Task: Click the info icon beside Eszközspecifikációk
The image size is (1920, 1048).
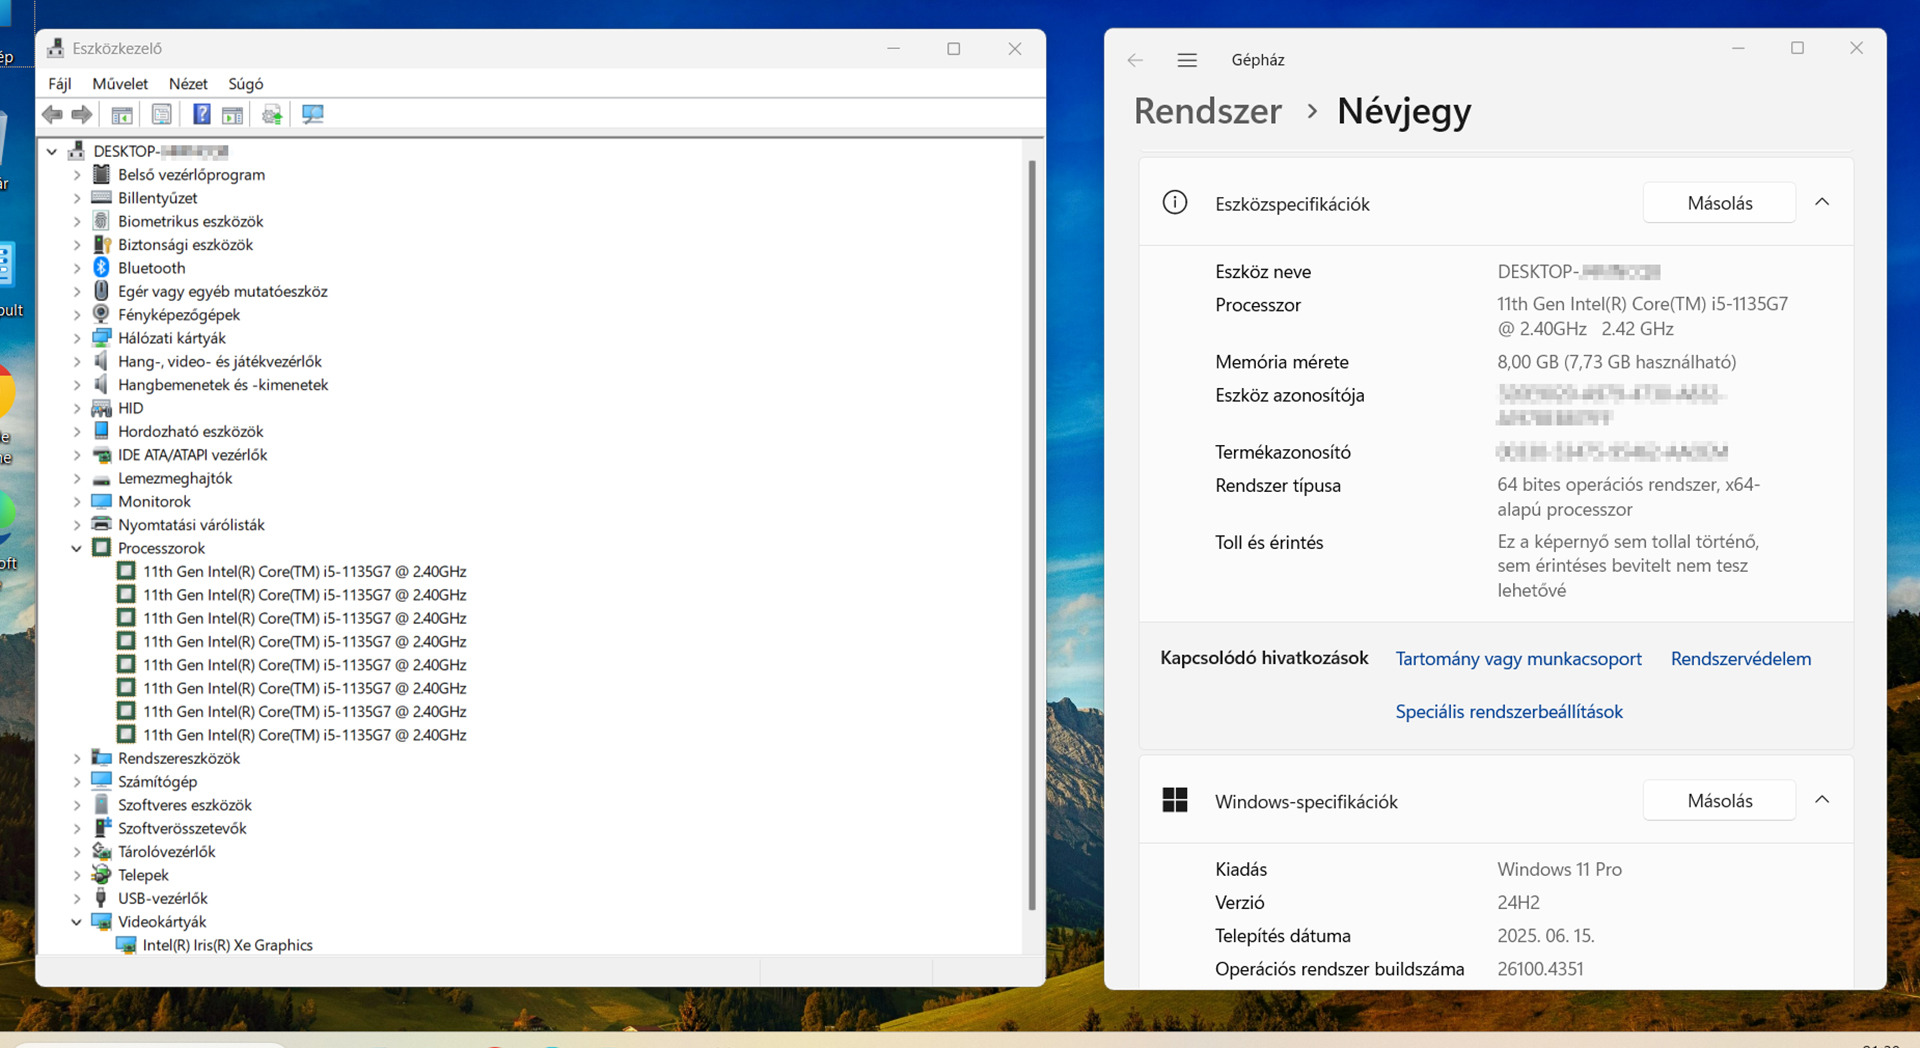Action: [1175, 203]
